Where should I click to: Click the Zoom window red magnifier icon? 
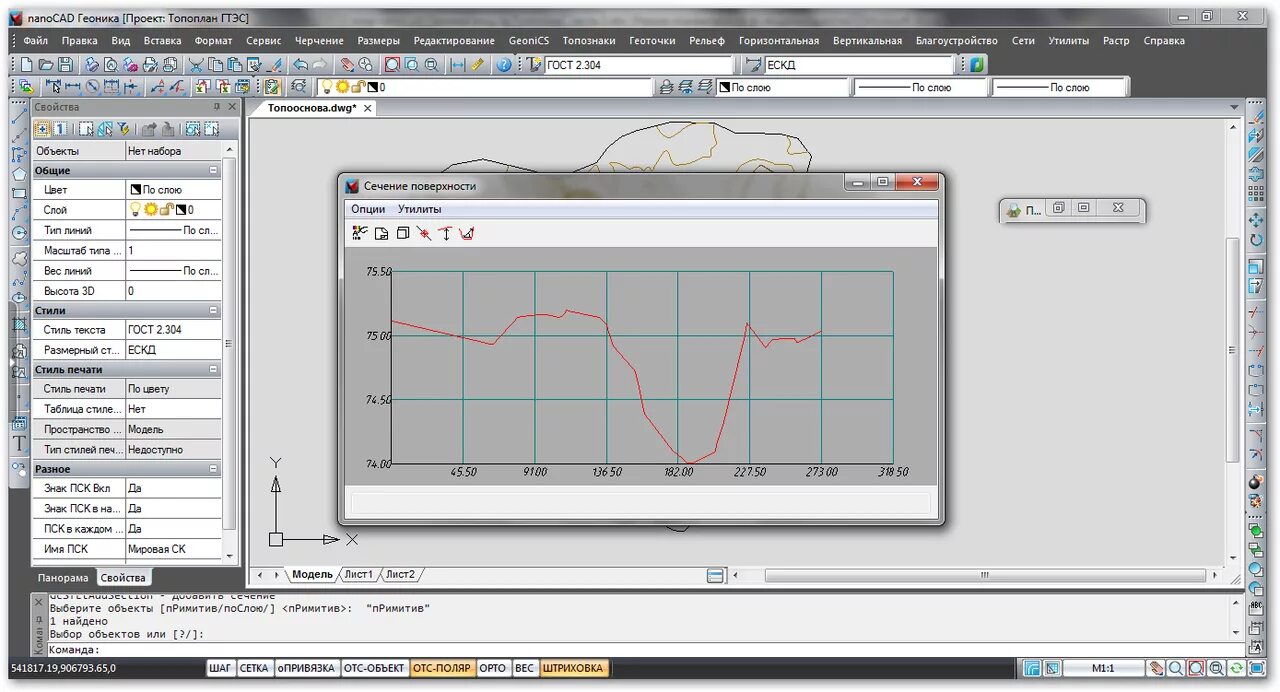pyautogui.click(x=392, y=65)
